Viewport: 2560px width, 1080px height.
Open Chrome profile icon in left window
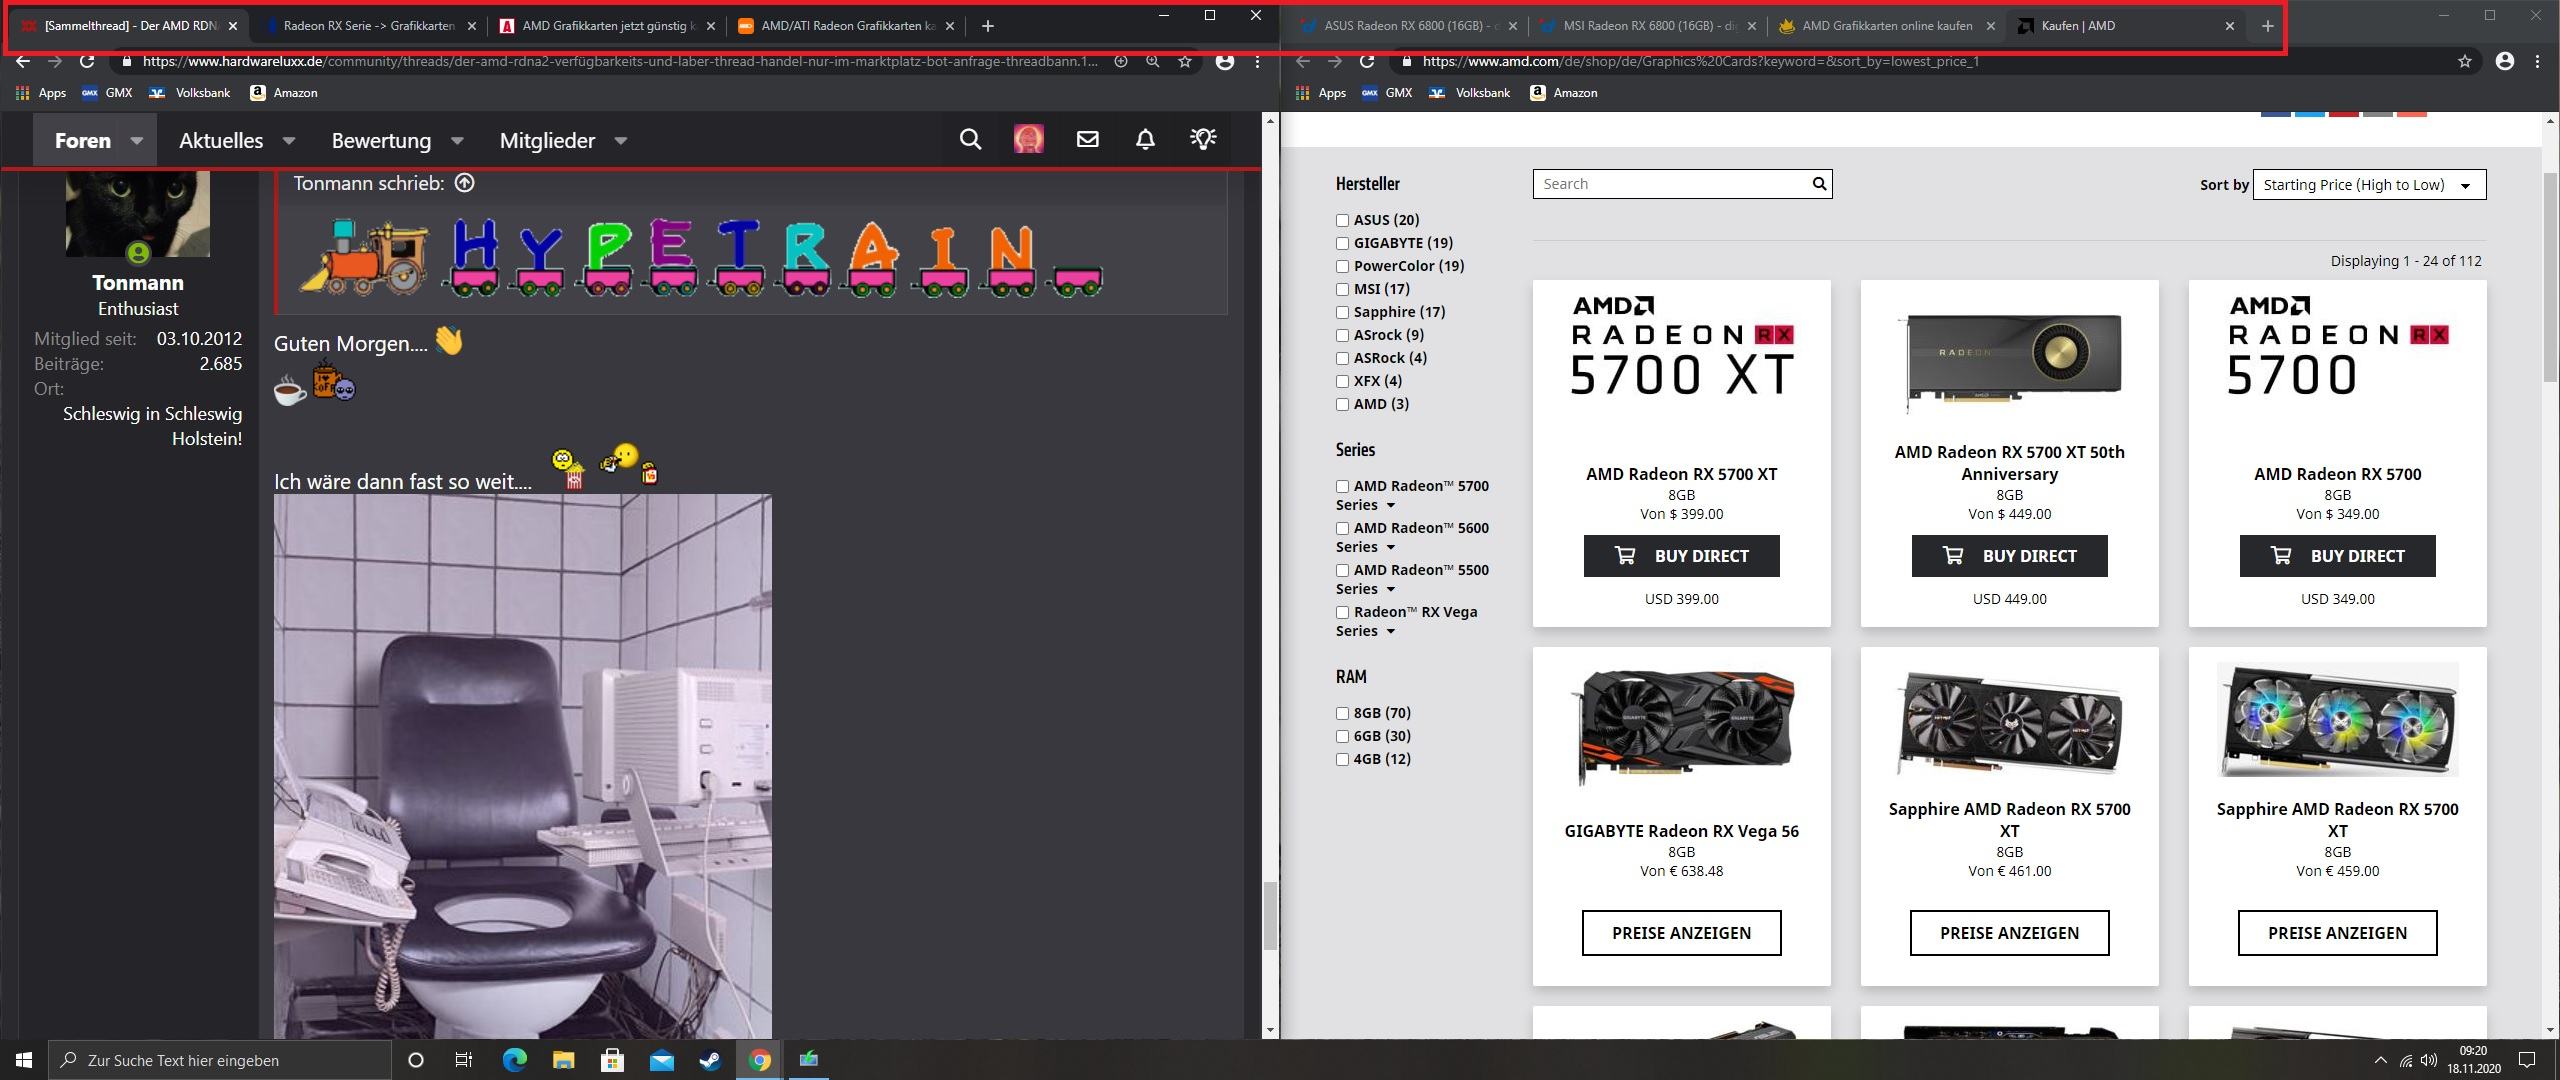tap(1224, 62)
